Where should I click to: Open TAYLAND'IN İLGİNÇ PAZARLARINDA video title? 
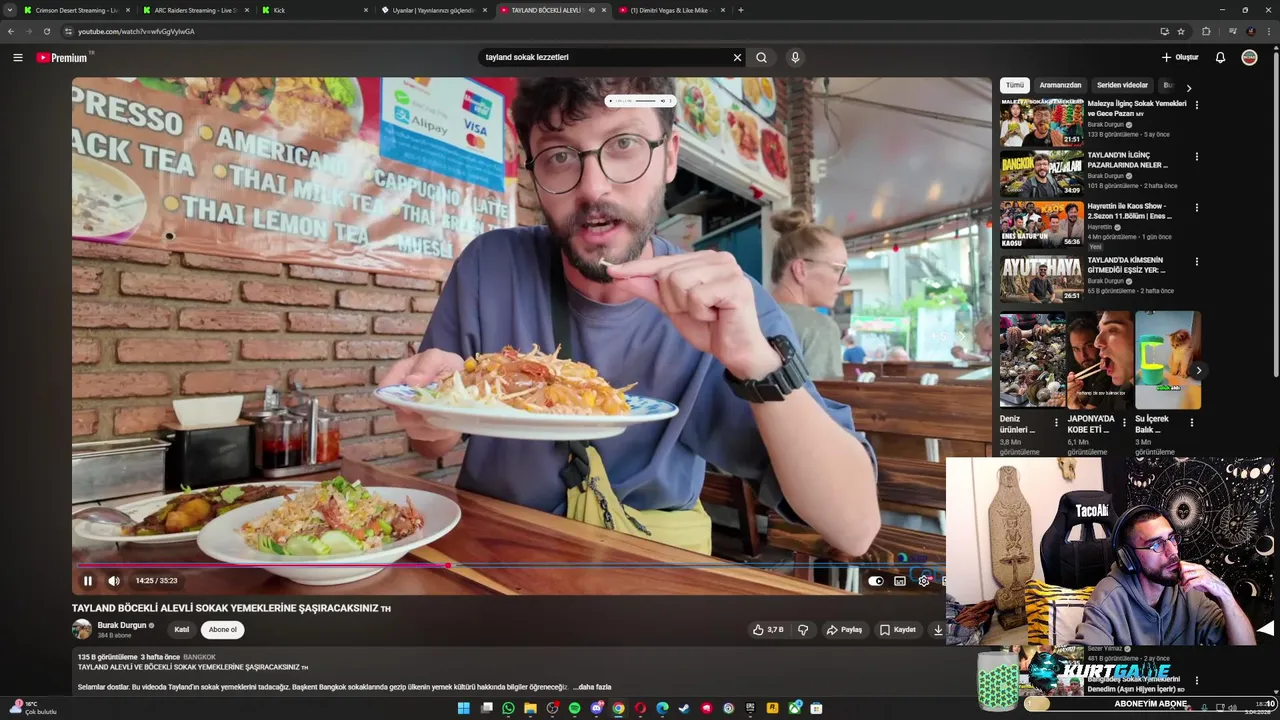pos(1128,160)
